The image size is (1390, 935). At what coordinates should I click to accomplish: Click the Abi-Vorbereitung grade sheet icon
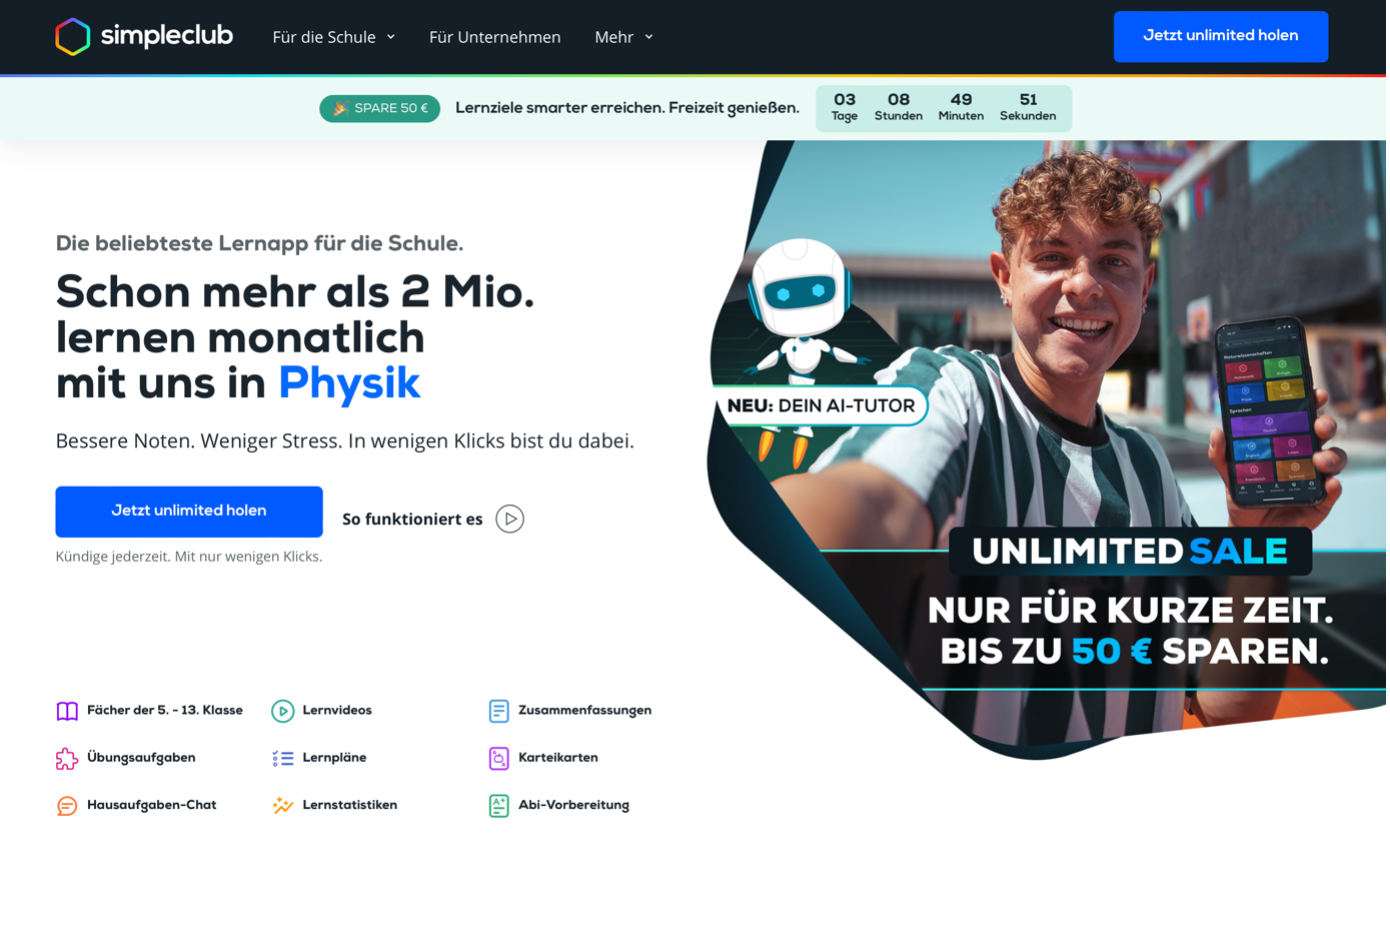(499, 808)
